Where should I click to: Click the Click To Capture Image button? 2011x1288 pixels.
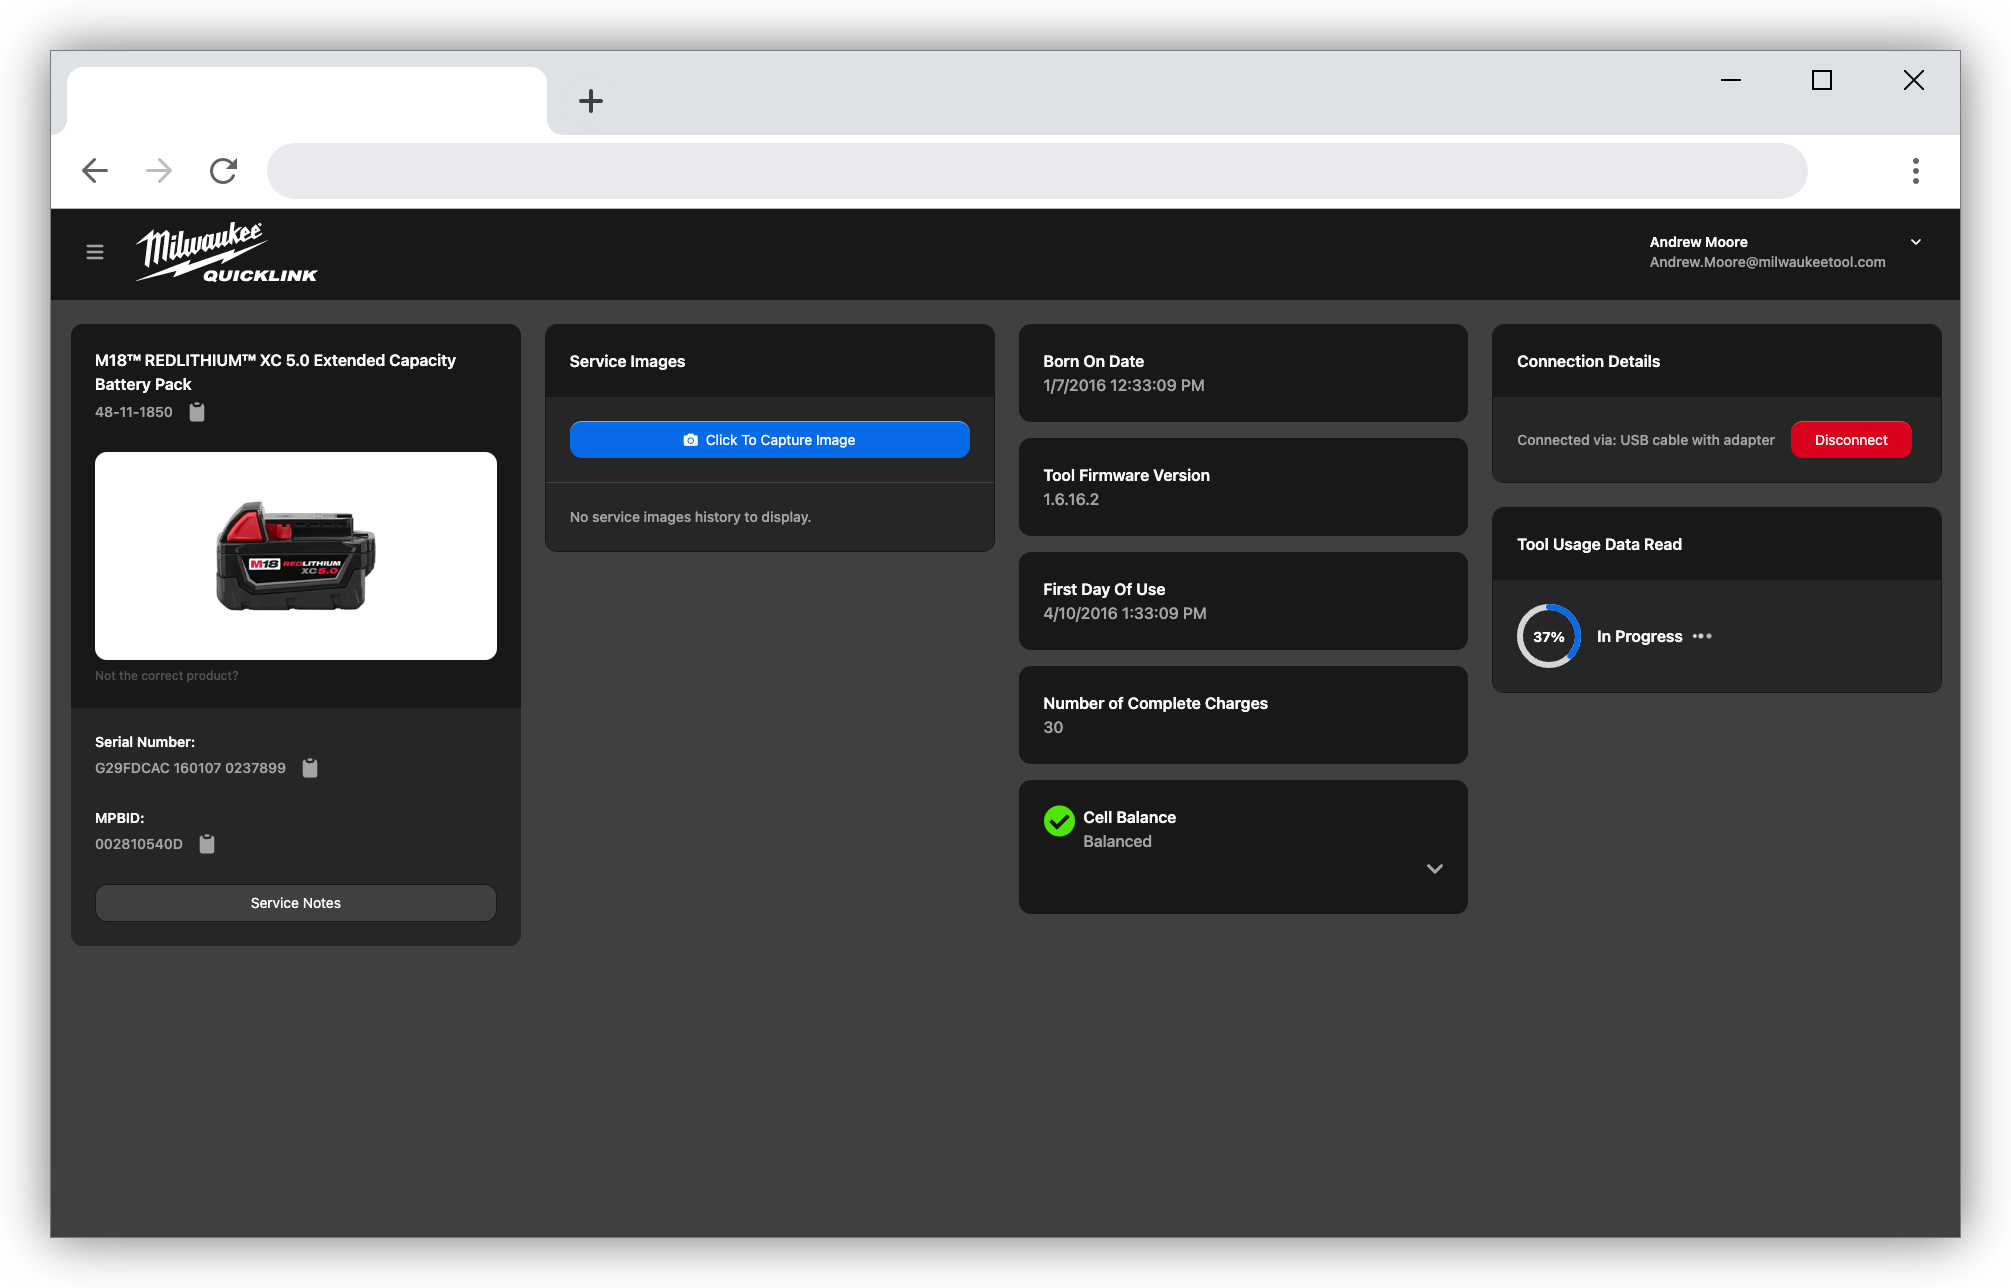(x=770, y=440)
